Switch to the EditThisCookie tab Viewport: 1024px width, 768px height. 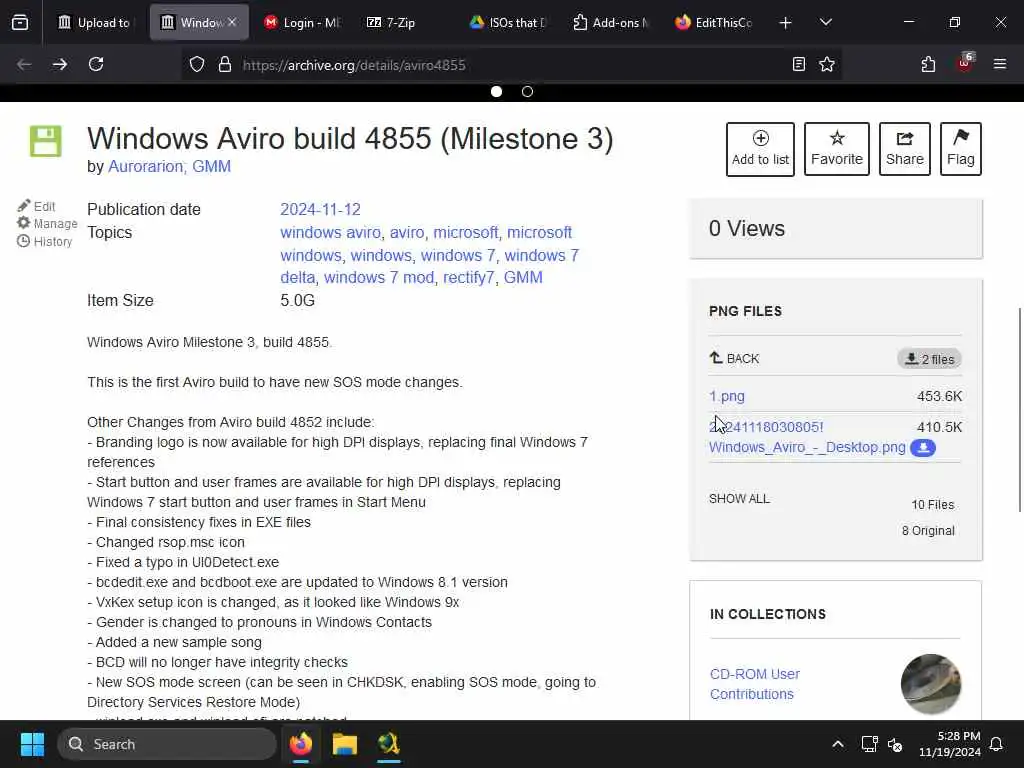(714, 22)
